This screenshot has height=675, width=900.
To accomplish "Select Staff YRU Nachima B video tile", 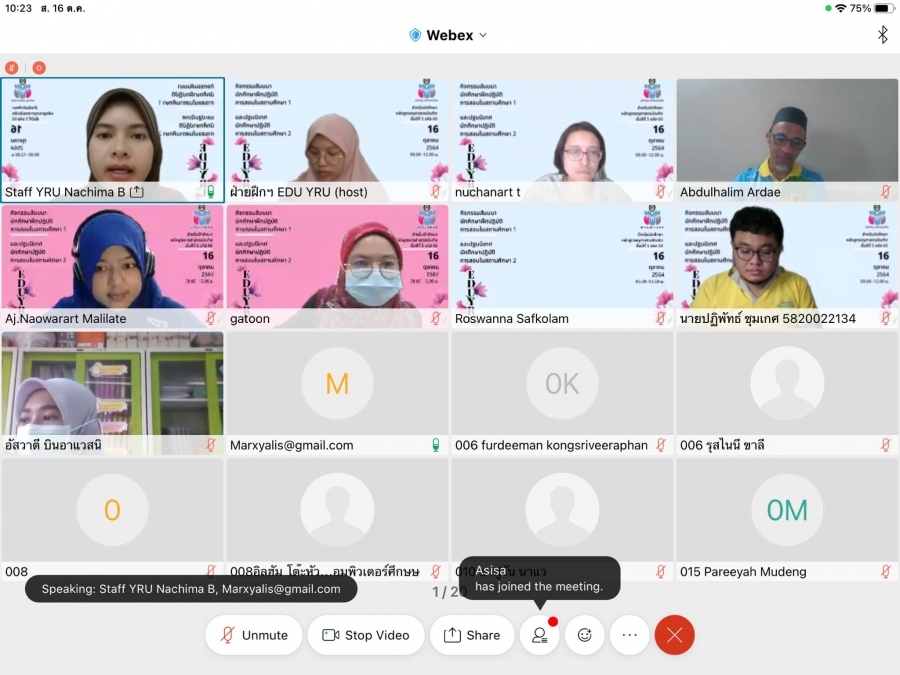I will click(x=112, y=135).
